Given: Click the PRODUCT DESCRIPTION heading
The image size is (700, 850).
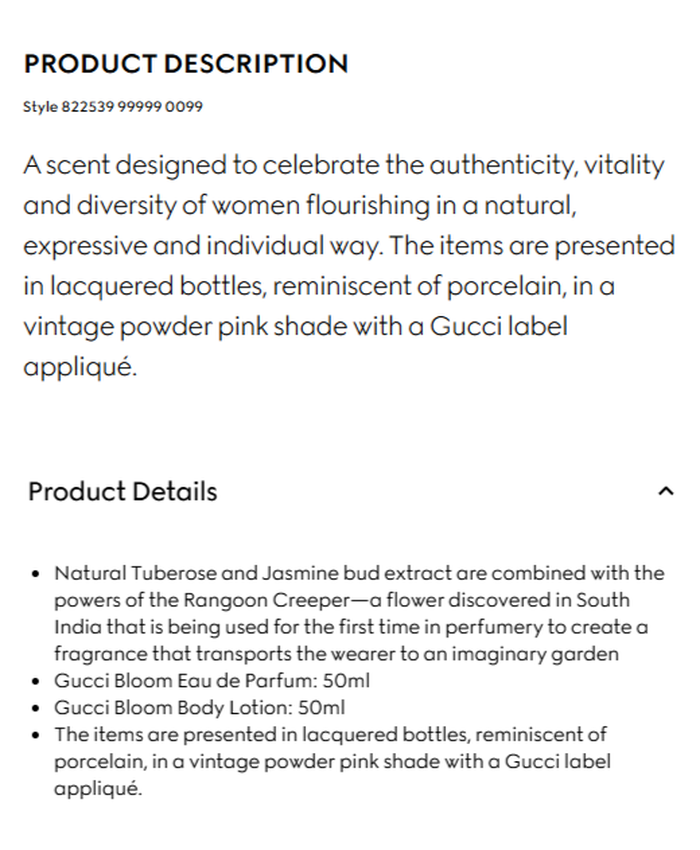Looking at the screenshot, I should (x=186, y=64).
